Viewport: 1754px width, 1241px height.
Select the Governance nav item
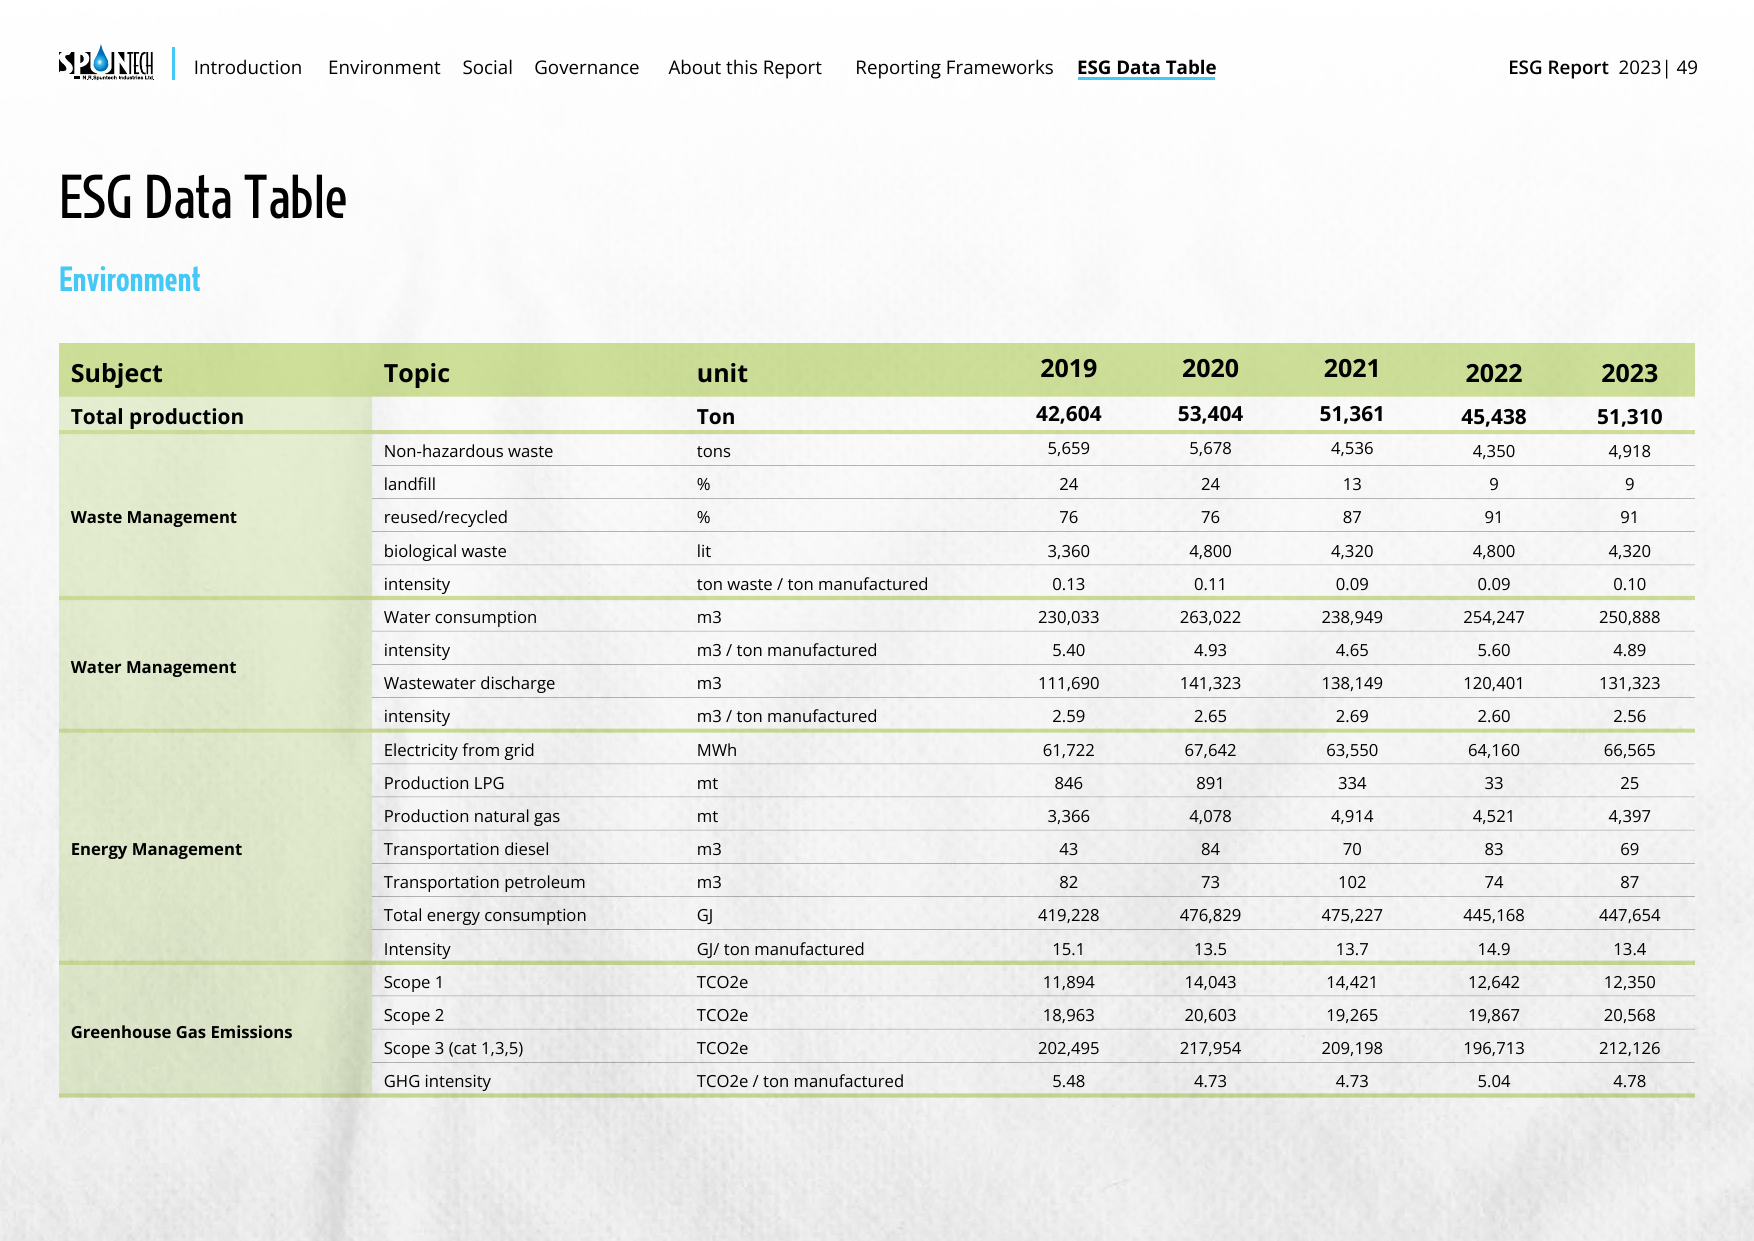tap(586, 67)
